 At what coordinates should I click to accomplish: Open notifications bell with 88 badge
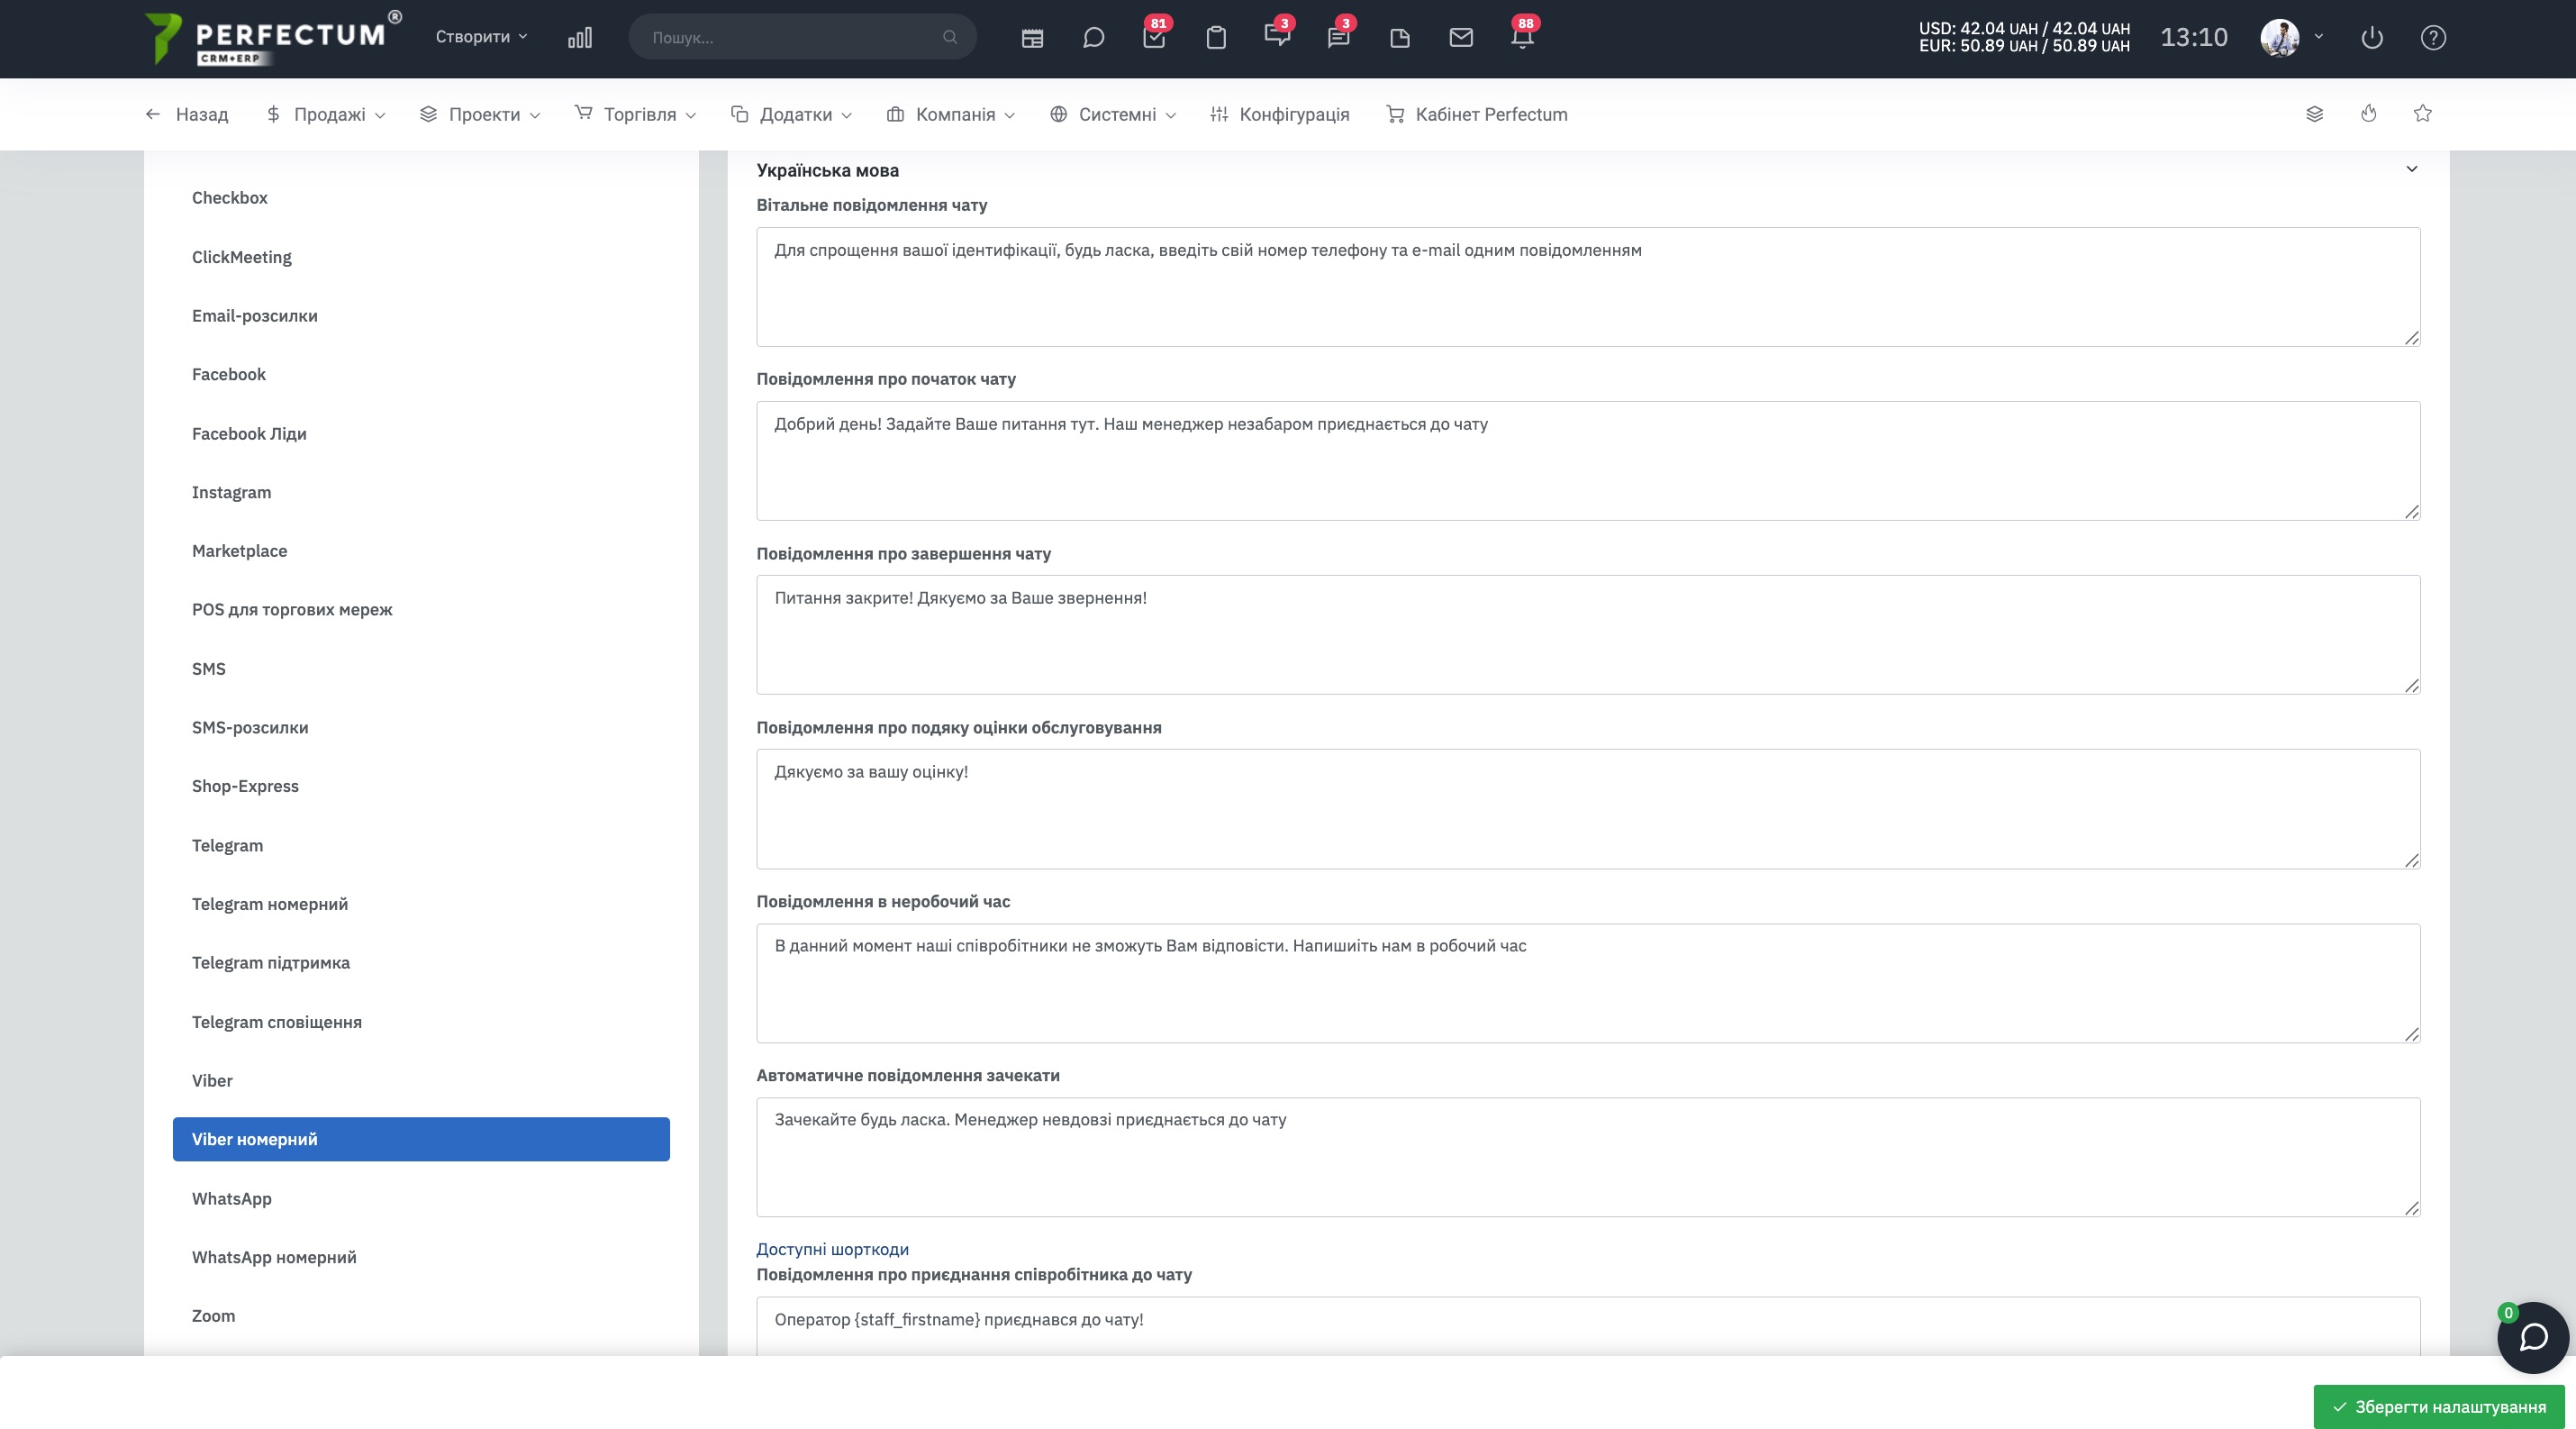pos(1522,36)
